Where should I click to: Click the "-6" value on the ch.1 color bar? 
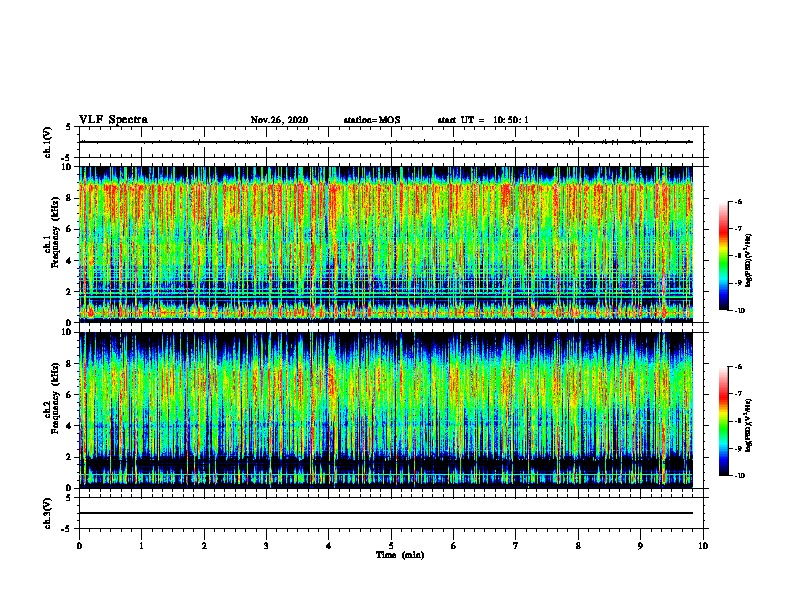(x=738, y=201)
